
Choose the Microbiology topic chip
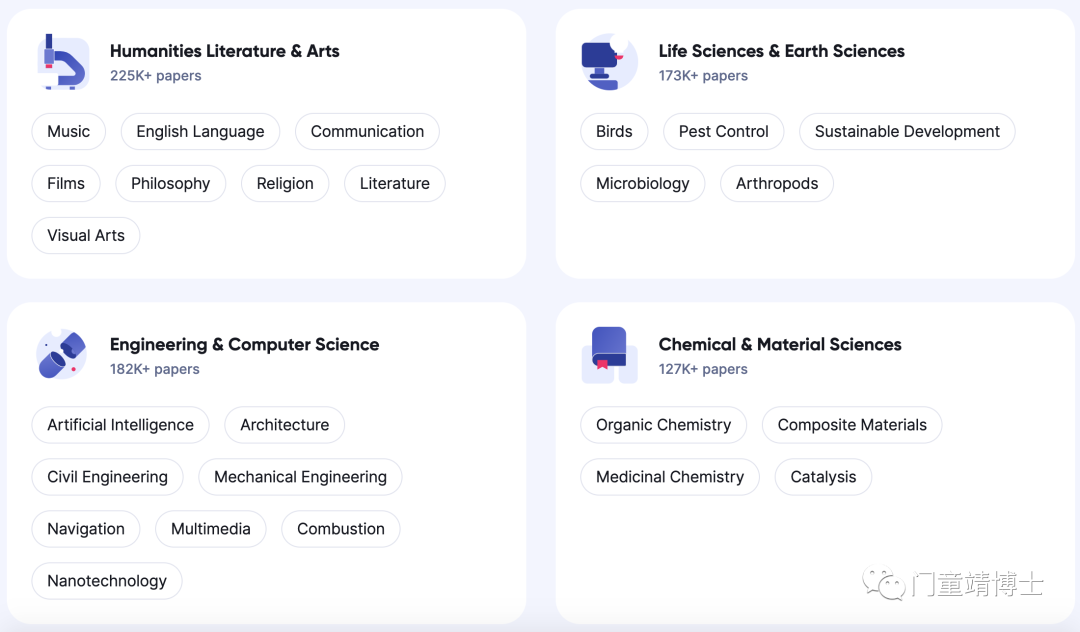pyautogui.click(x=643, y=184)
